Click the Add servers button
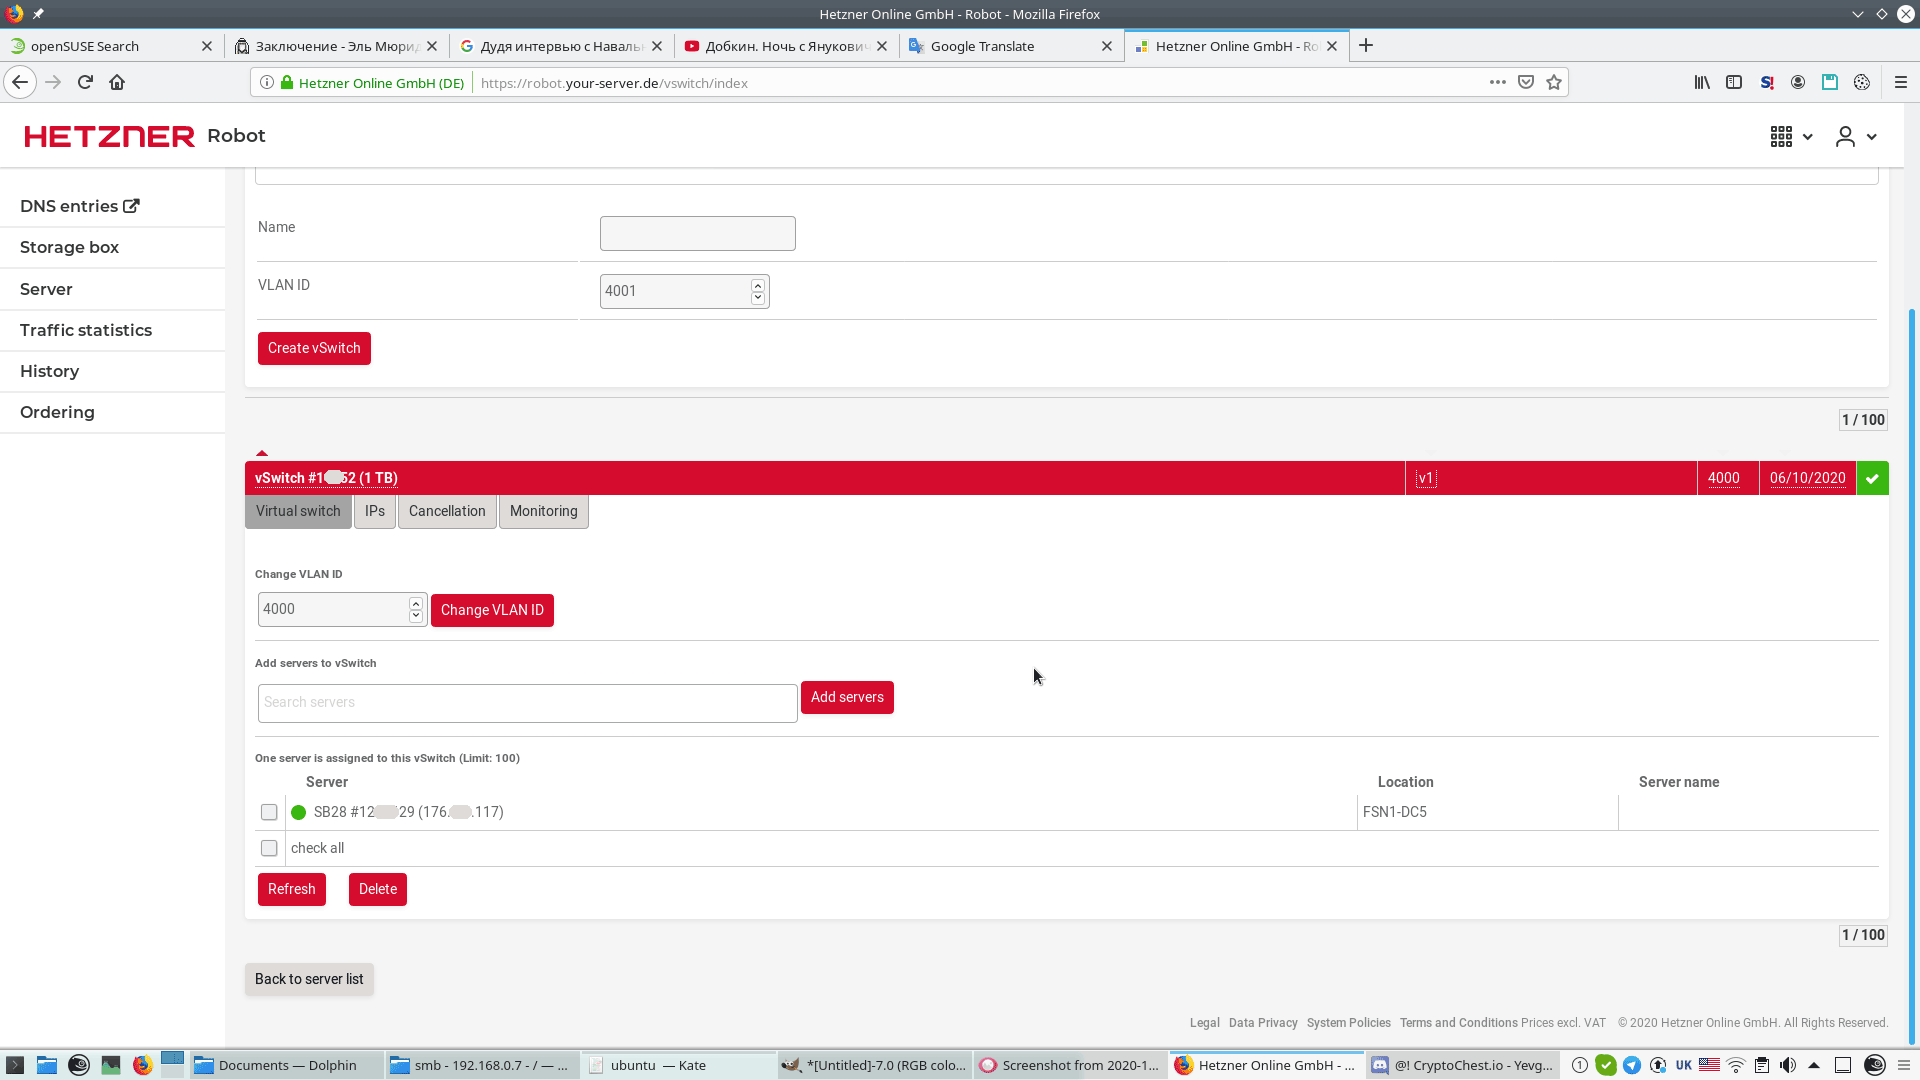The width and height of the screenshot is (1920, 1080). tap(847, 697)
